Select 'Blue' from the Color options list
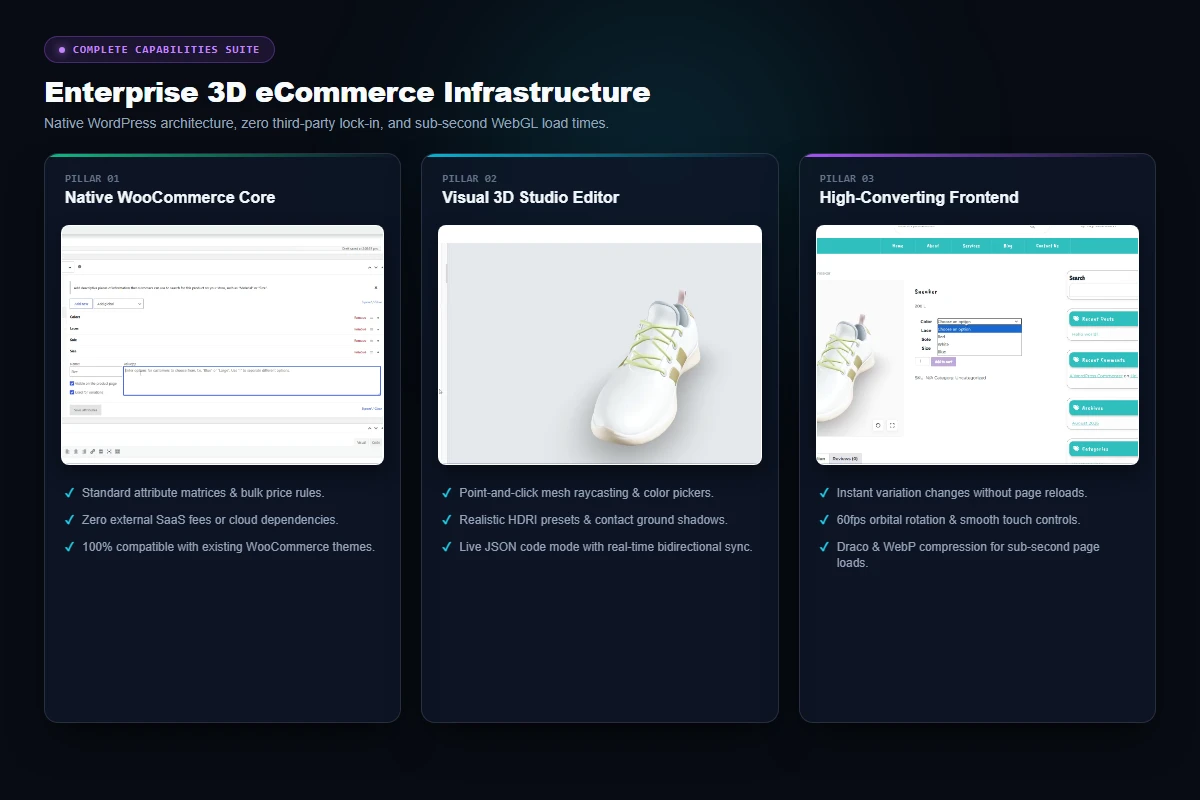 point(979,352)
